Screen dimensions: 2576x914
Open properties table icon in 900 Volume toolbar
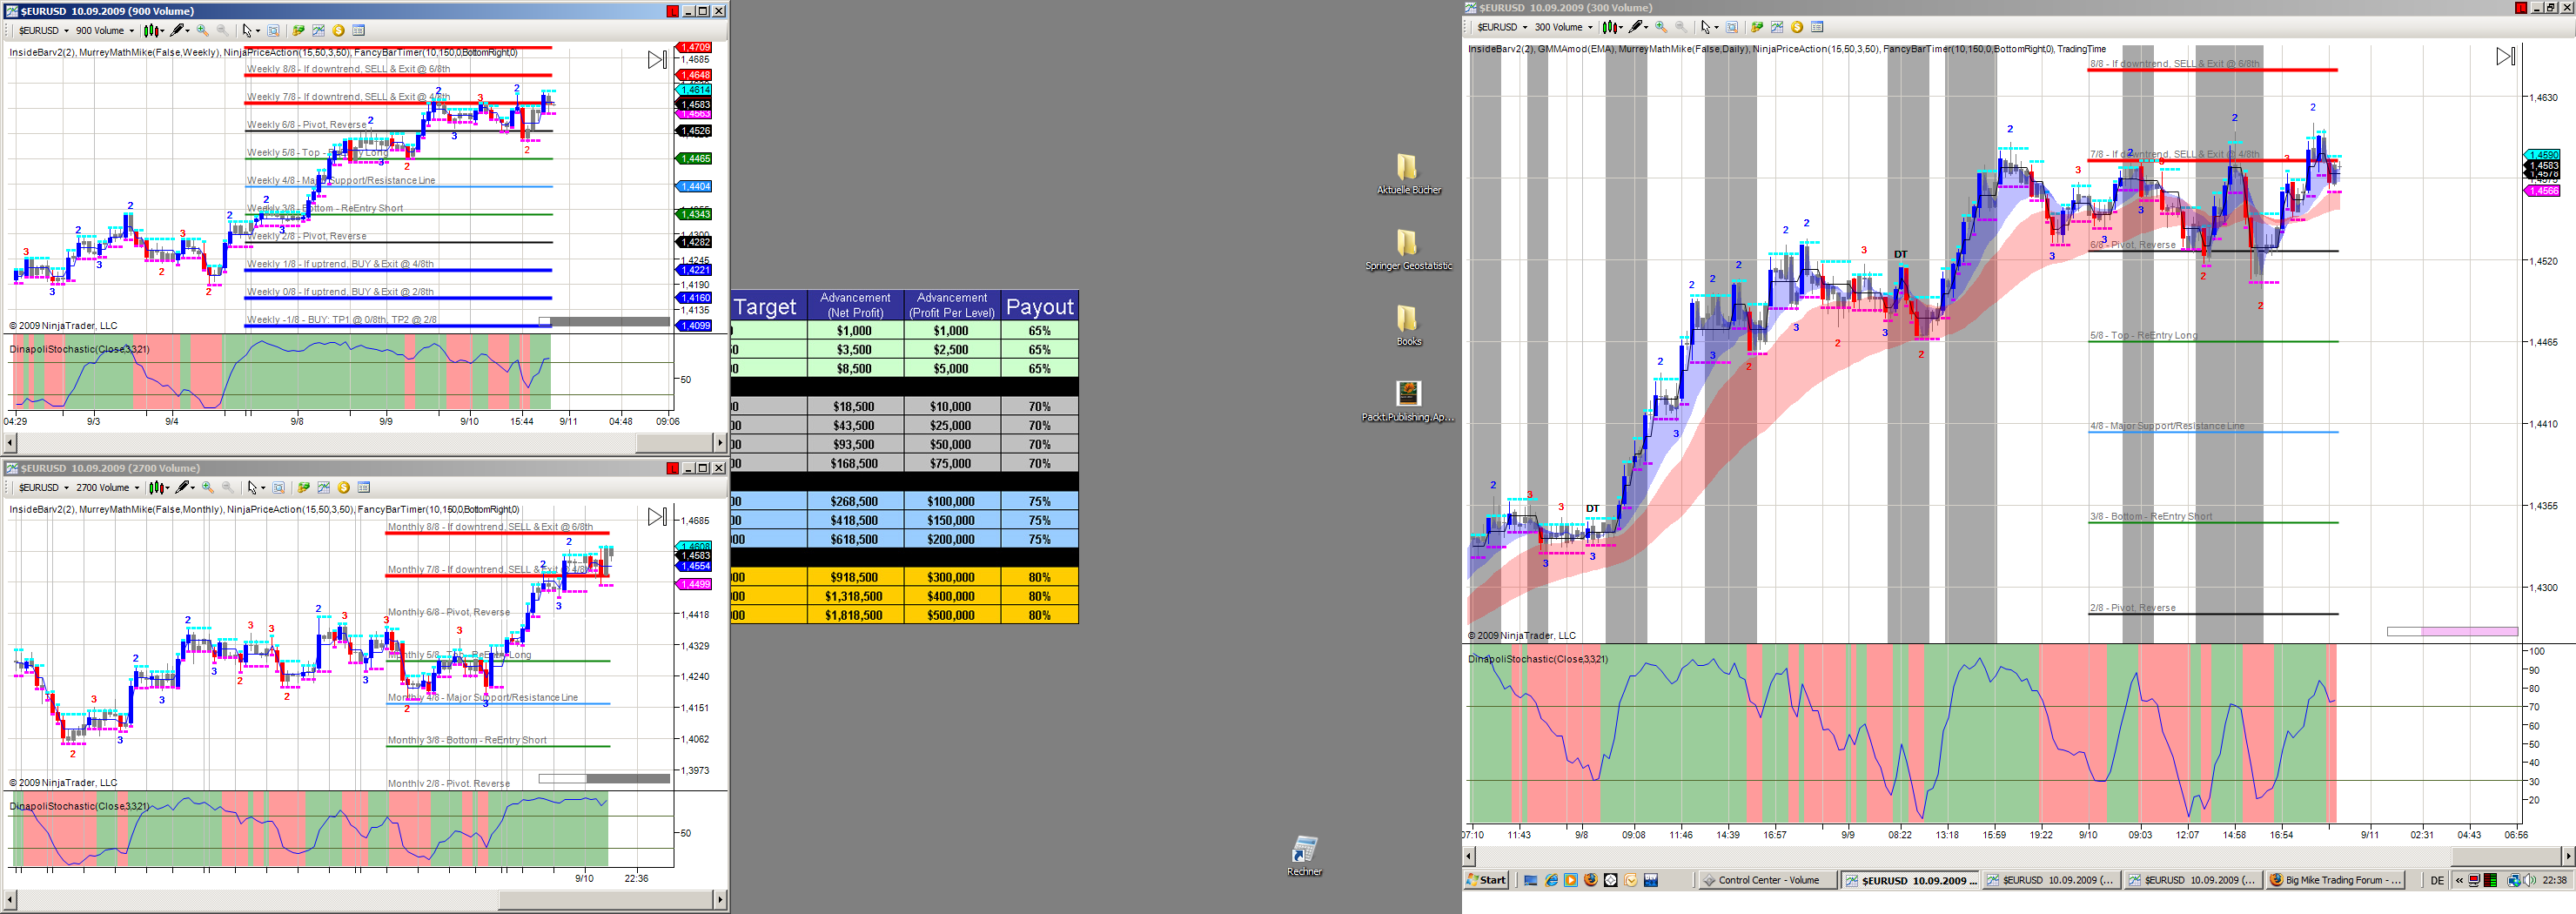pyautogui.click(x=359, y=31)
